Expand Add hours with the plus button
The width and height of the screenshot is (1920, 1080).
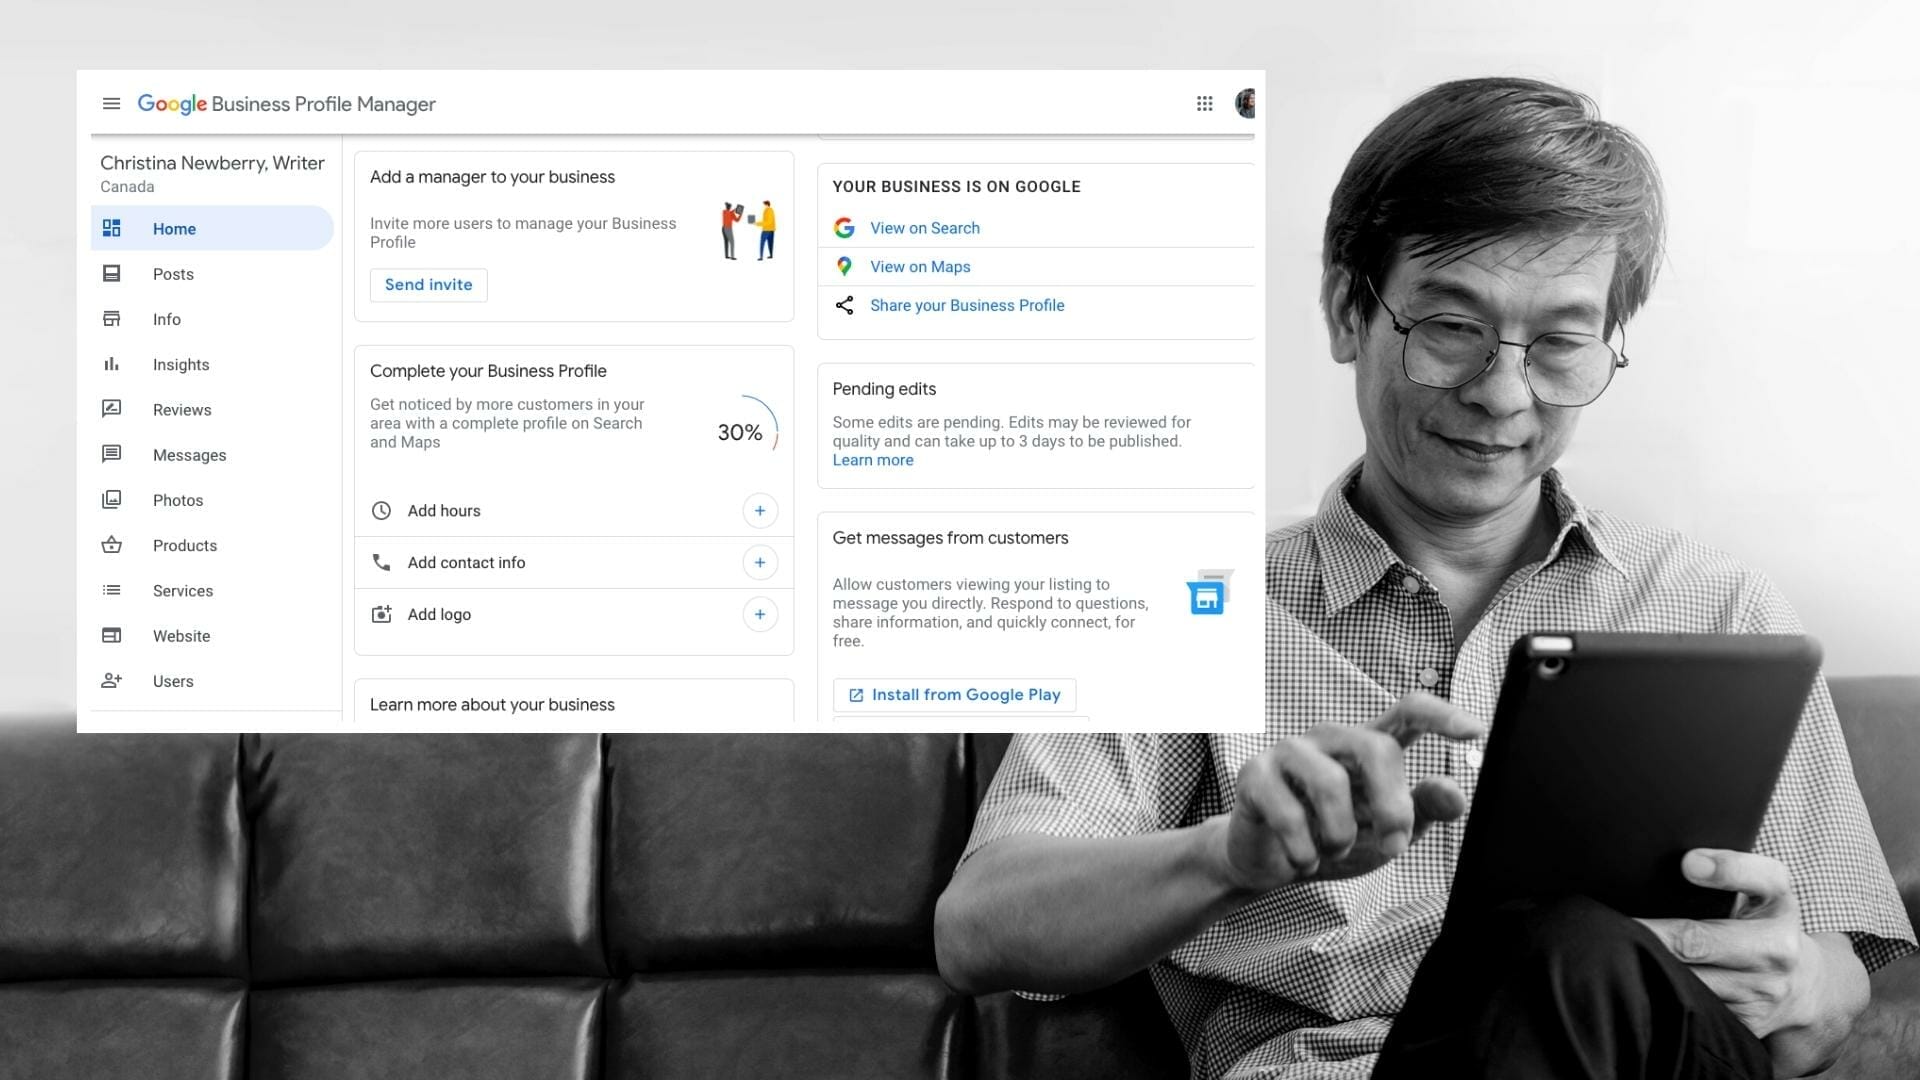pos(760,511)
